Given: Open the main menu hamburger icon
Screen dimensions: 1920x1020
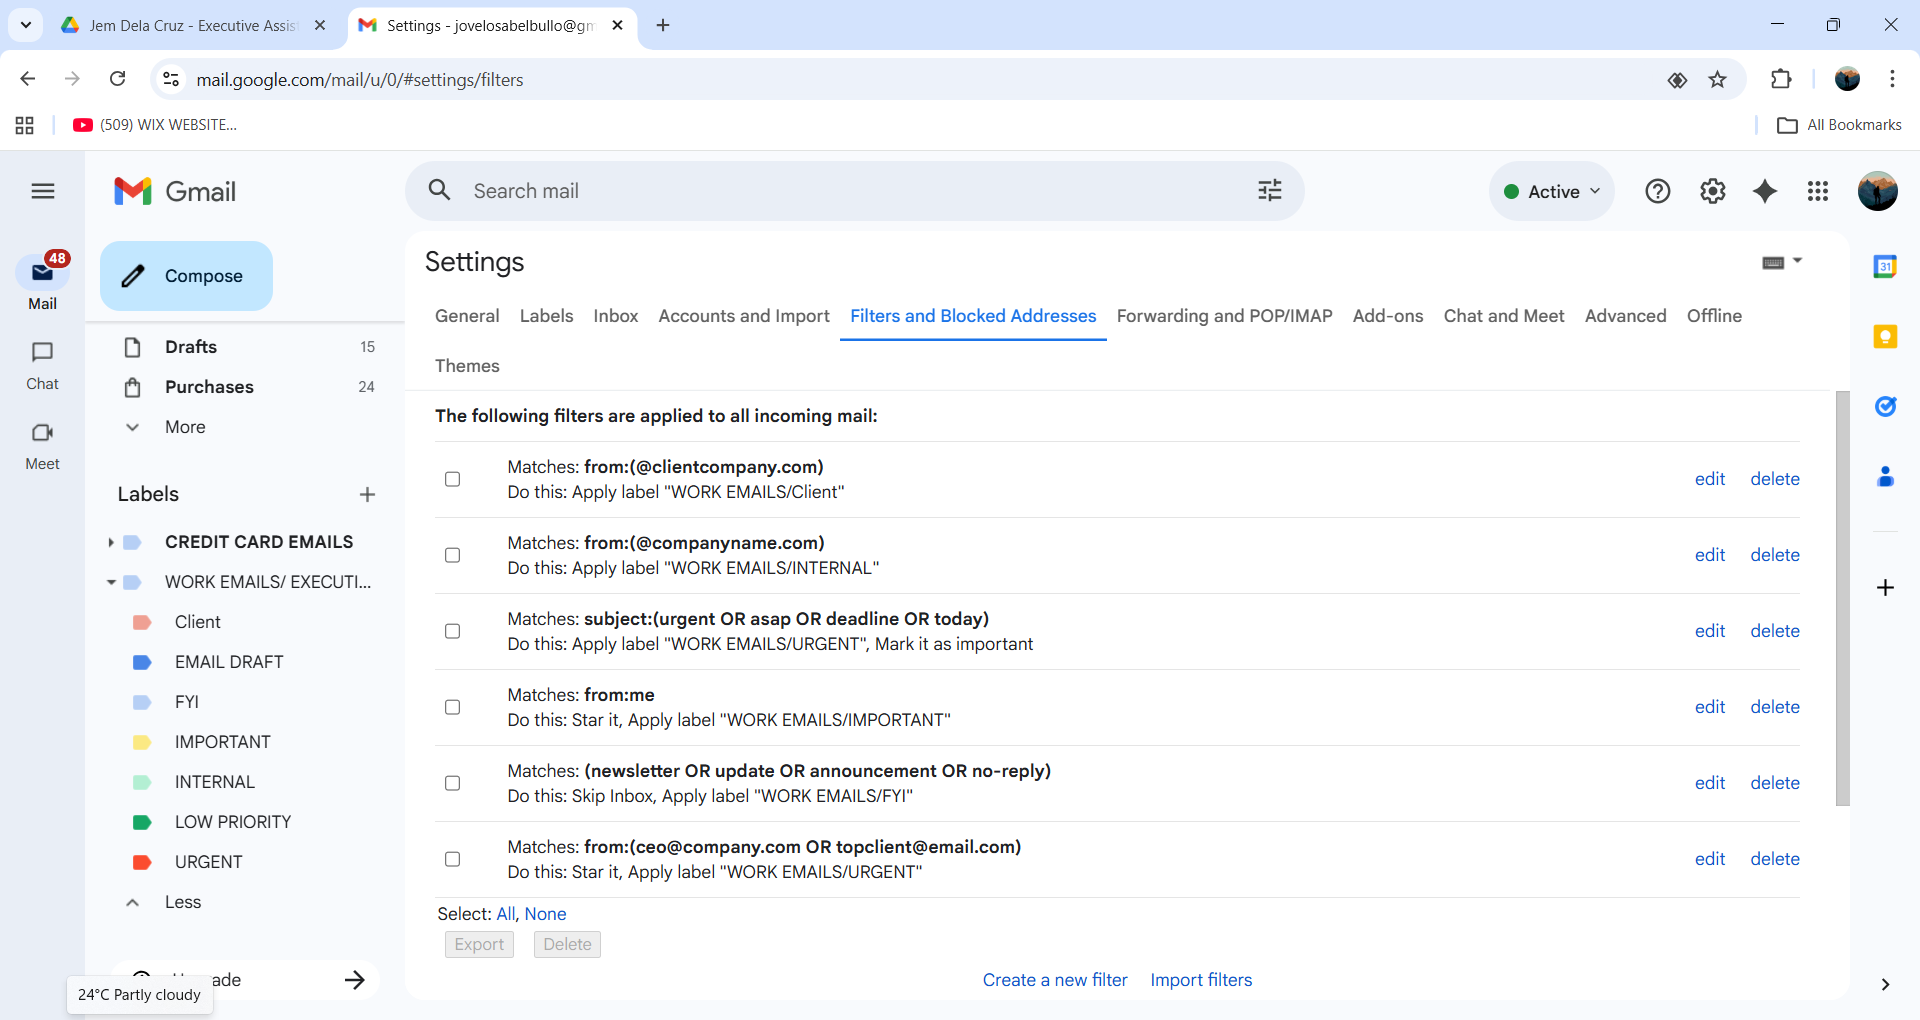Looking at the screenshot, I should click(x=42, y=191).
